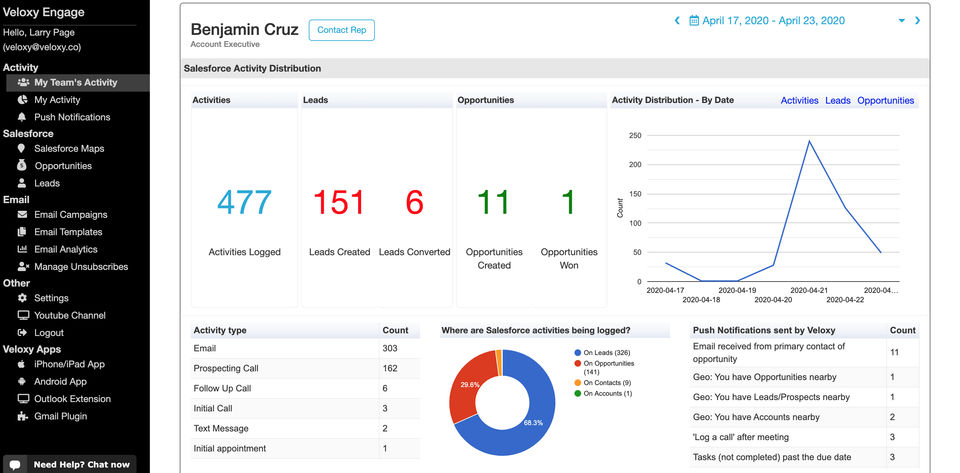Click the Initial appointment activity row
The height and width of the screenshot is (473, 960).
coord(306,449)
